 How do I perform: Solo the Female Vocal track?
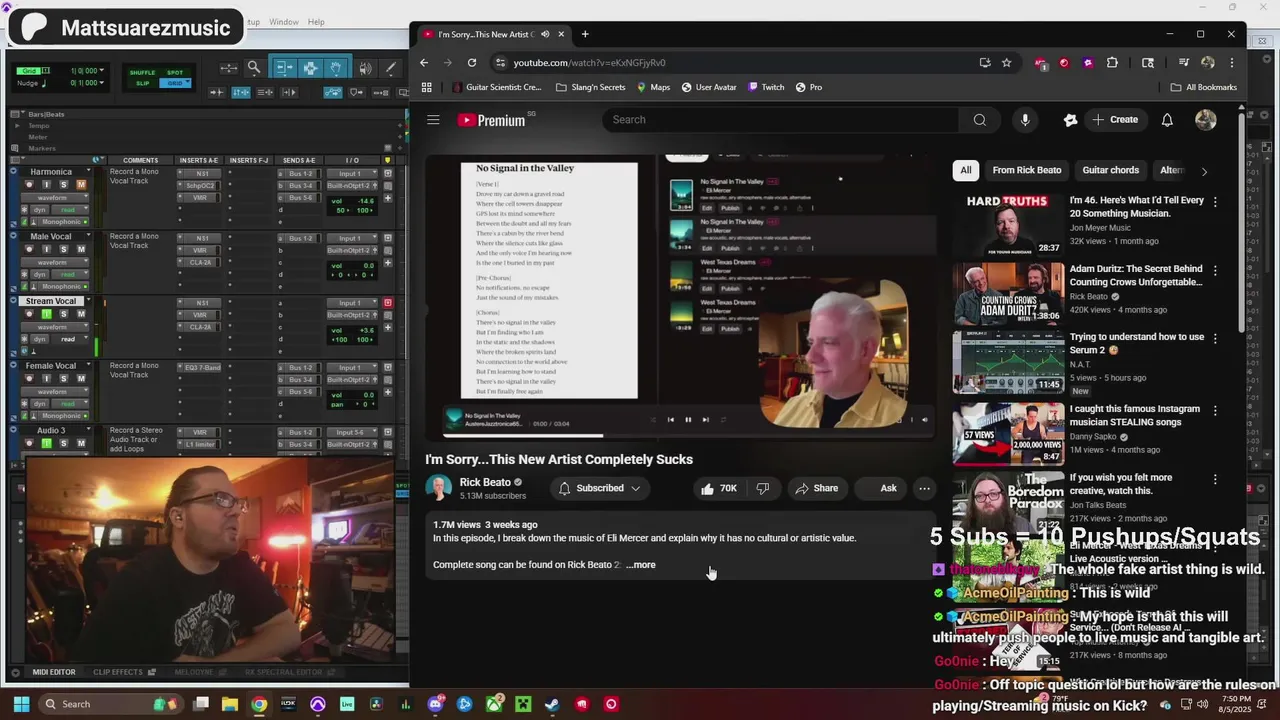63,379
